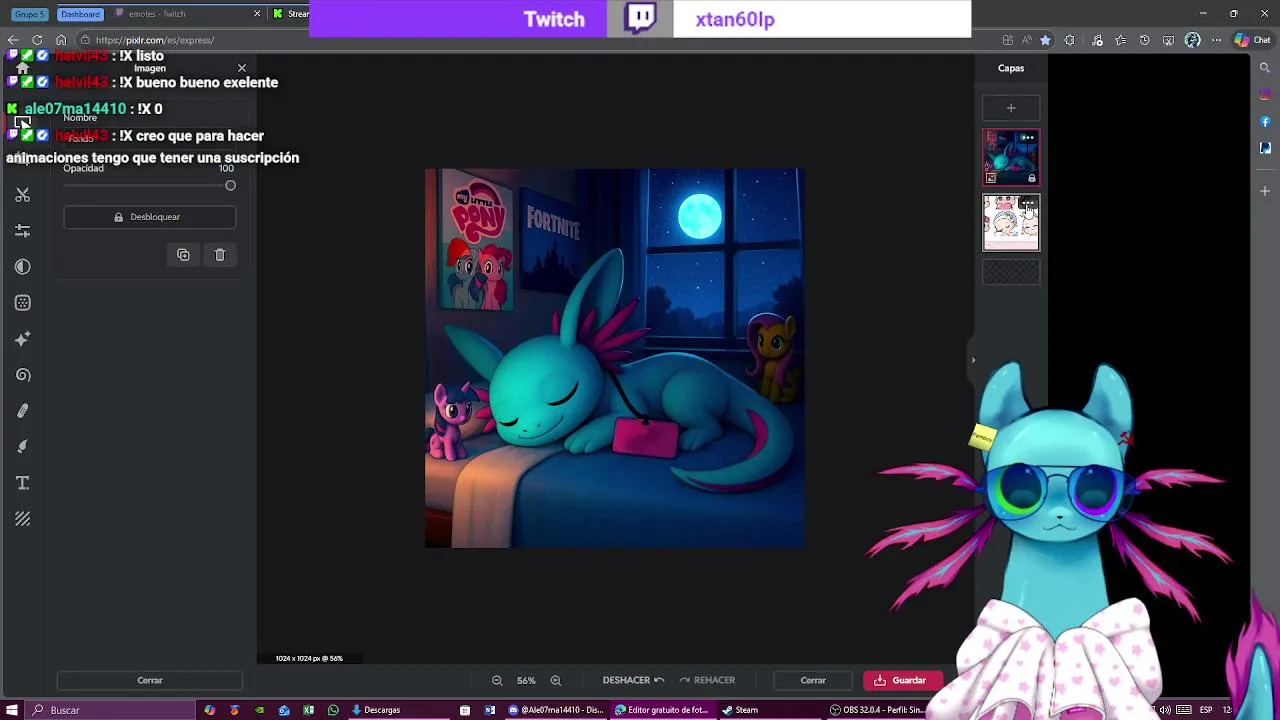Open the favorites list icon
Image resolution: width=1280 pixels, height=720 pixels.
[x=1120, y=40]
